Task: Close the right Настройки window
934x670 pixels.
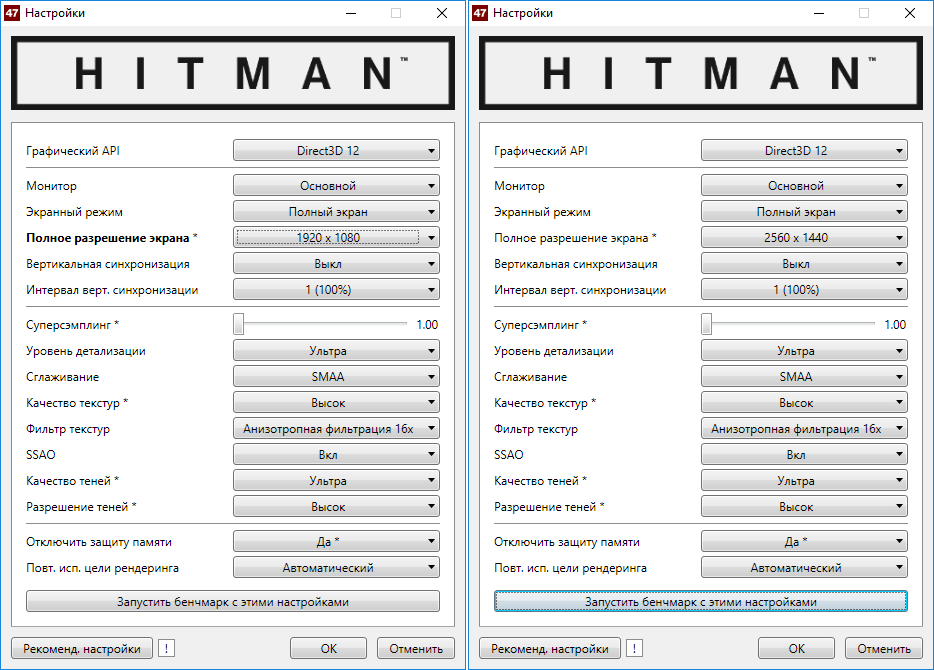Action: [910, 13]
